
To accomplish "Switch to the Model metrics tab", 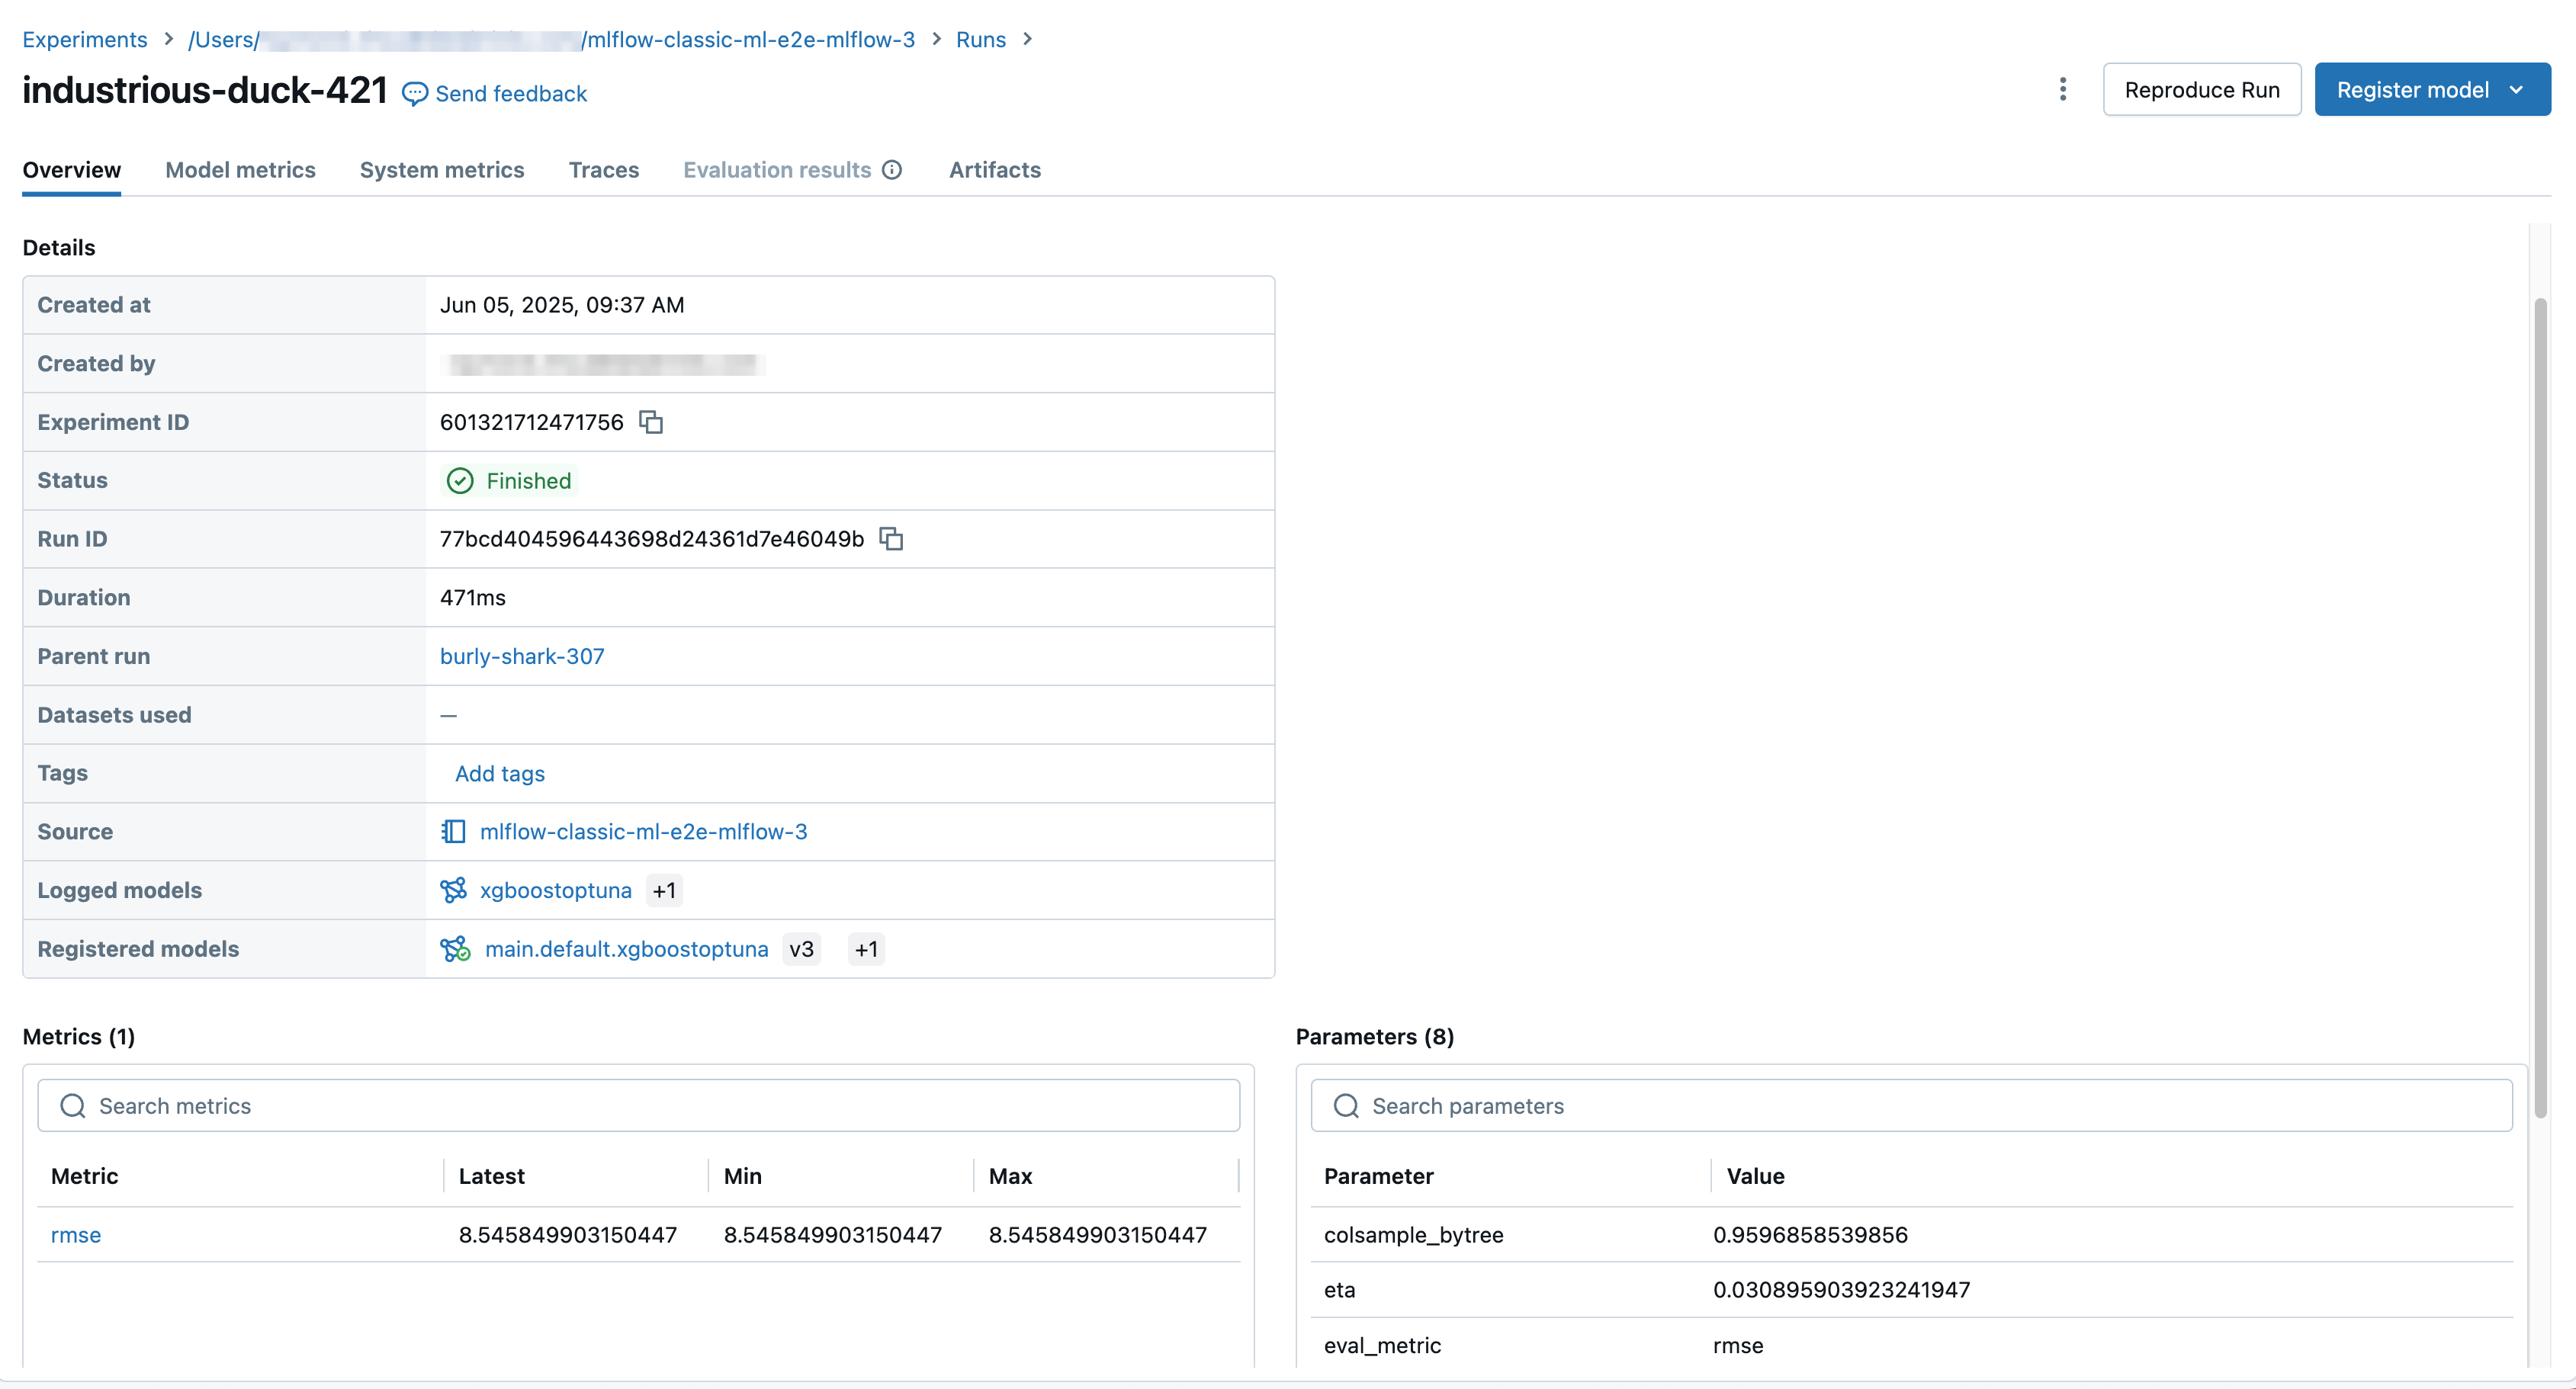I will click(240, 170).
